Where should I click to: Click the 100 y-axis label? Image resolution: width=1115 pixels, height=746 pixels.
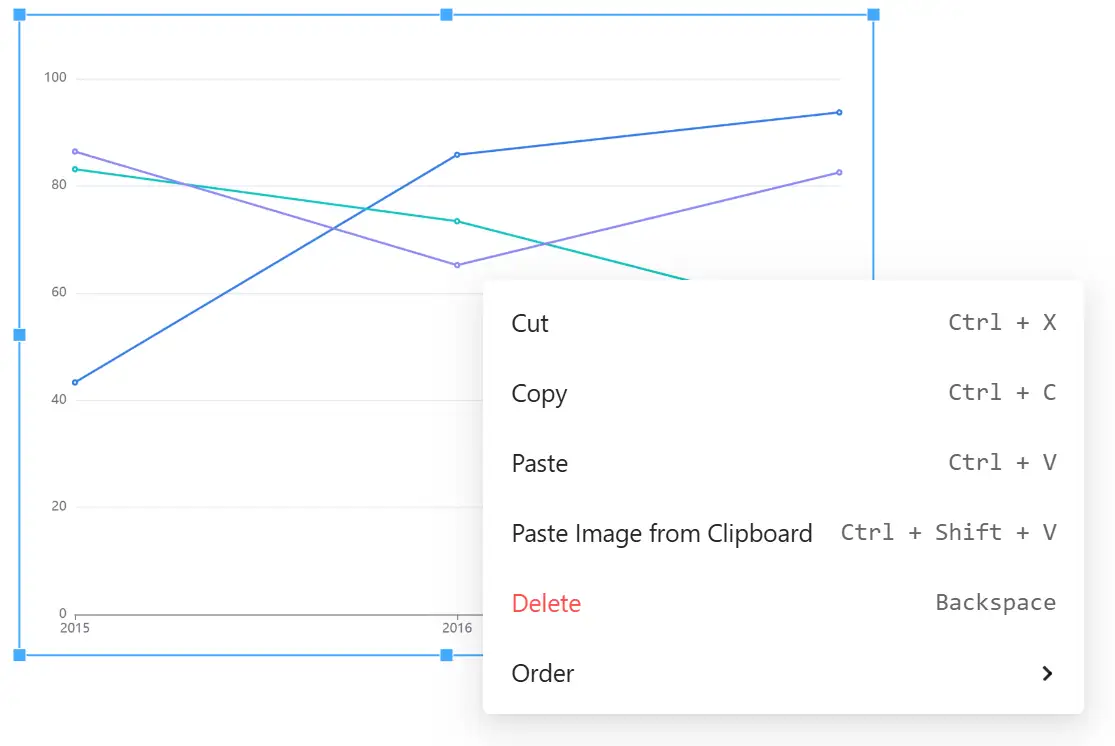point(55,78)
